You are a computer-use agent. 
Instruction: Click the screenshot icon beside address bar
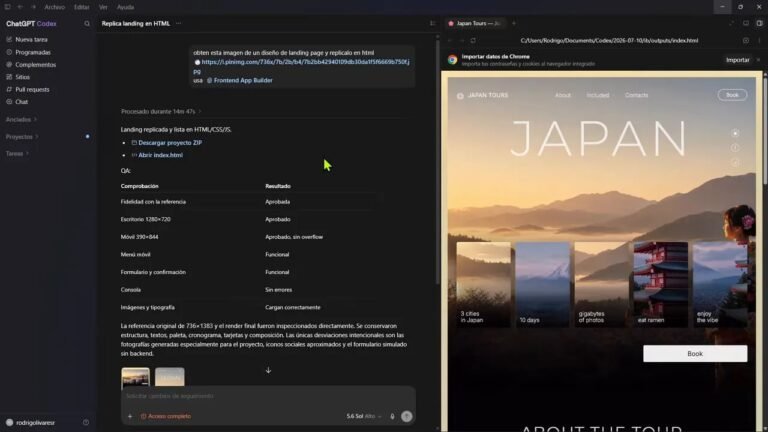click(x=746, y=41)
